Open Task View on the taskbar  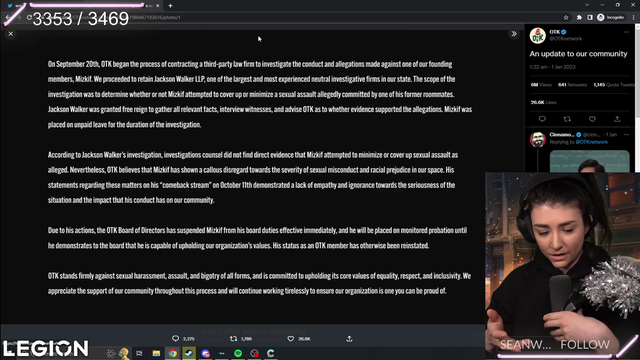pos(139,353)
